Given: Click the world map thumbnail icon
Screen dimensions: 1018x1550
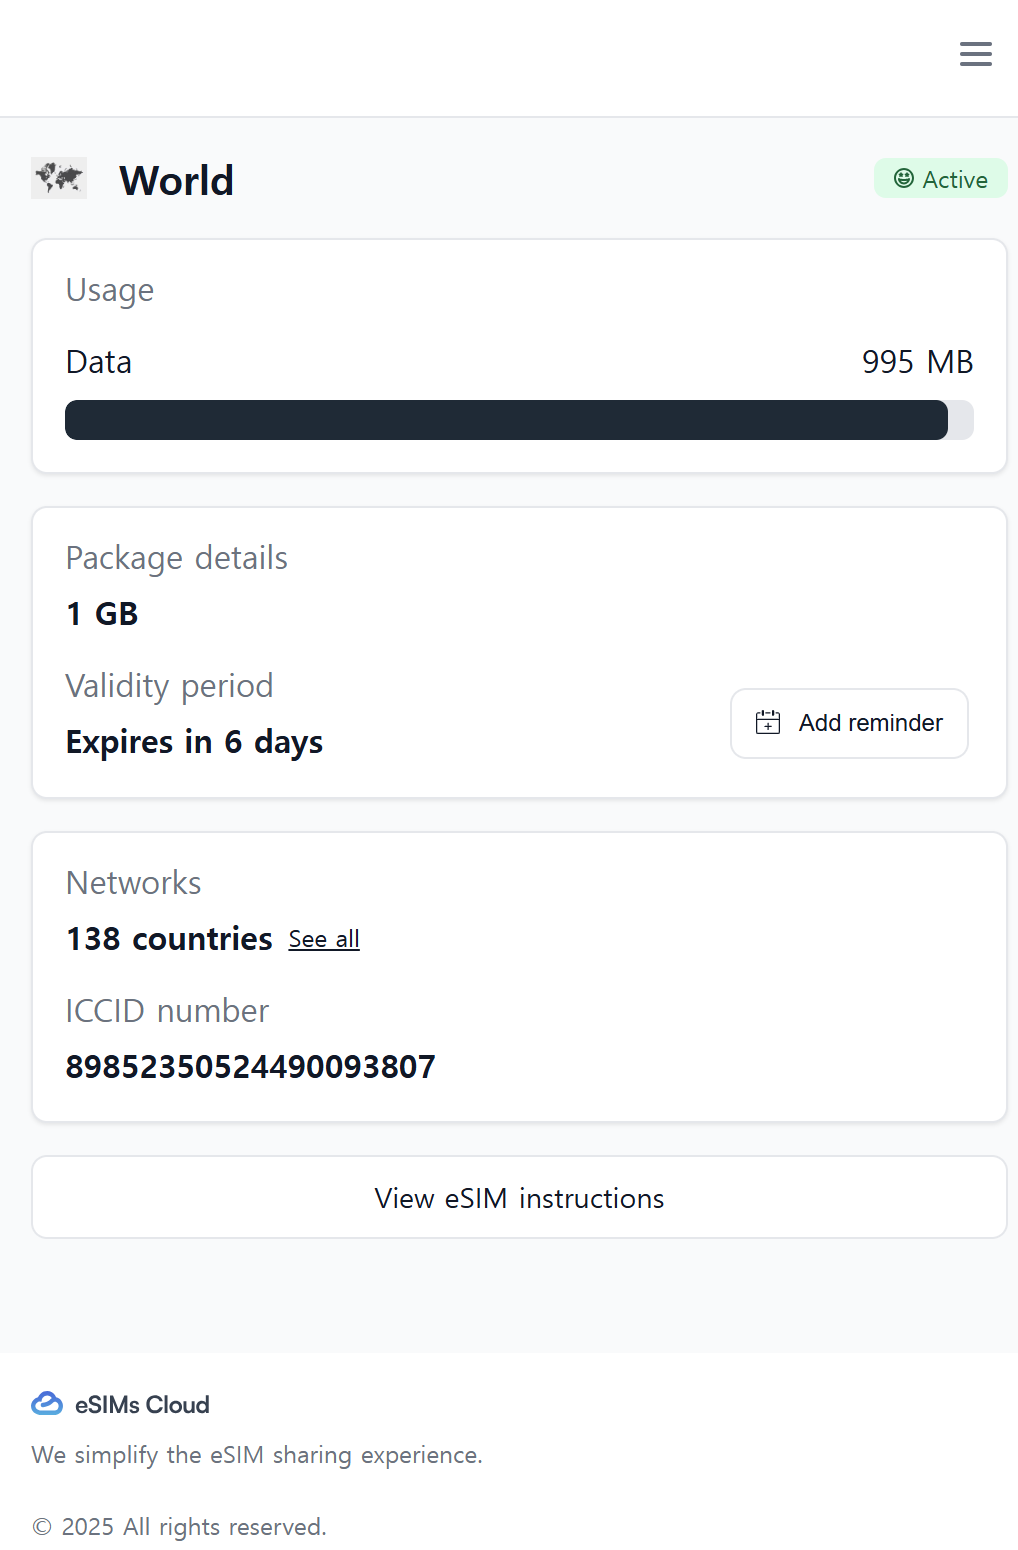Looking at the screenshot, I should 59,178.
